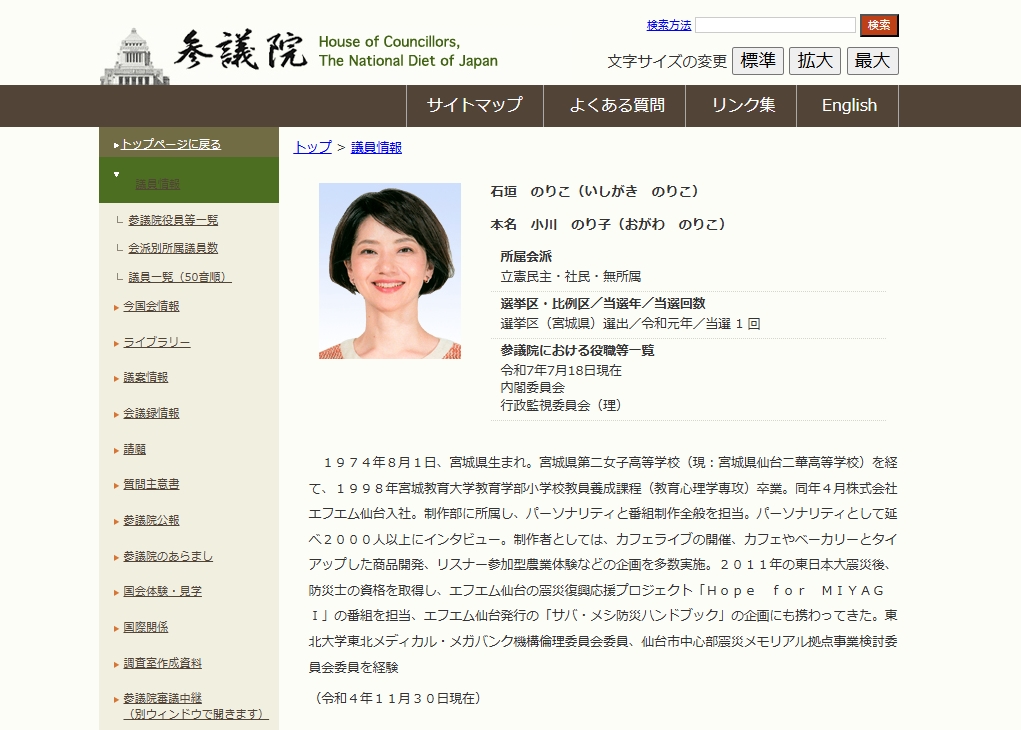
Task: Click 行政監視委員会（理） text
Action: 563,405
